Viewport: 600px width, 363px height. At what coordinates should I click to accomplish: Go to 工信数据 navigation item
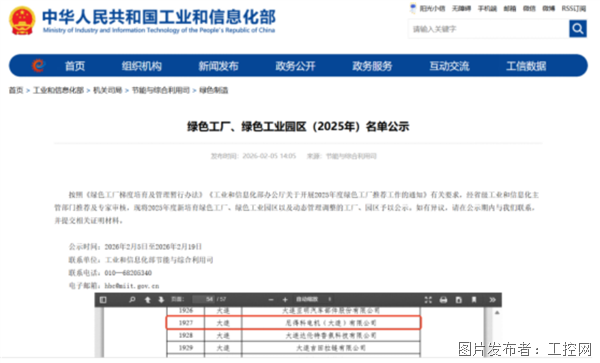click(526, 66)
